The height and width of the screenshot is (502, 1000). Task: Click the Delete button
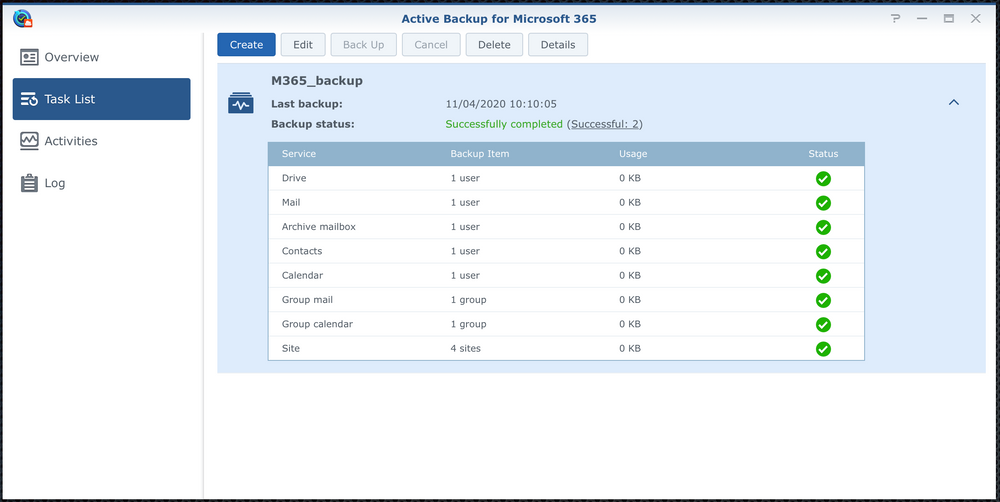pyautogui.click(x=494, y=45)
